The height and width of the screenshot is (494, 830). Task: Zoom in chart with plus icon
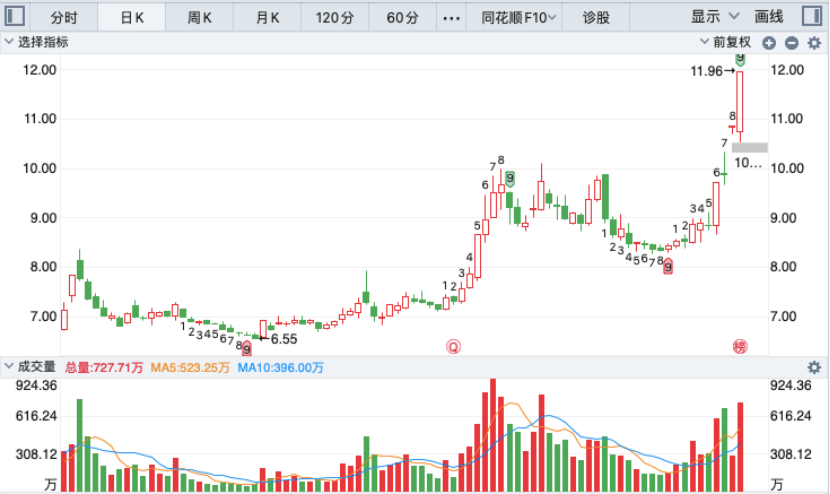click(x=769, y=43)
